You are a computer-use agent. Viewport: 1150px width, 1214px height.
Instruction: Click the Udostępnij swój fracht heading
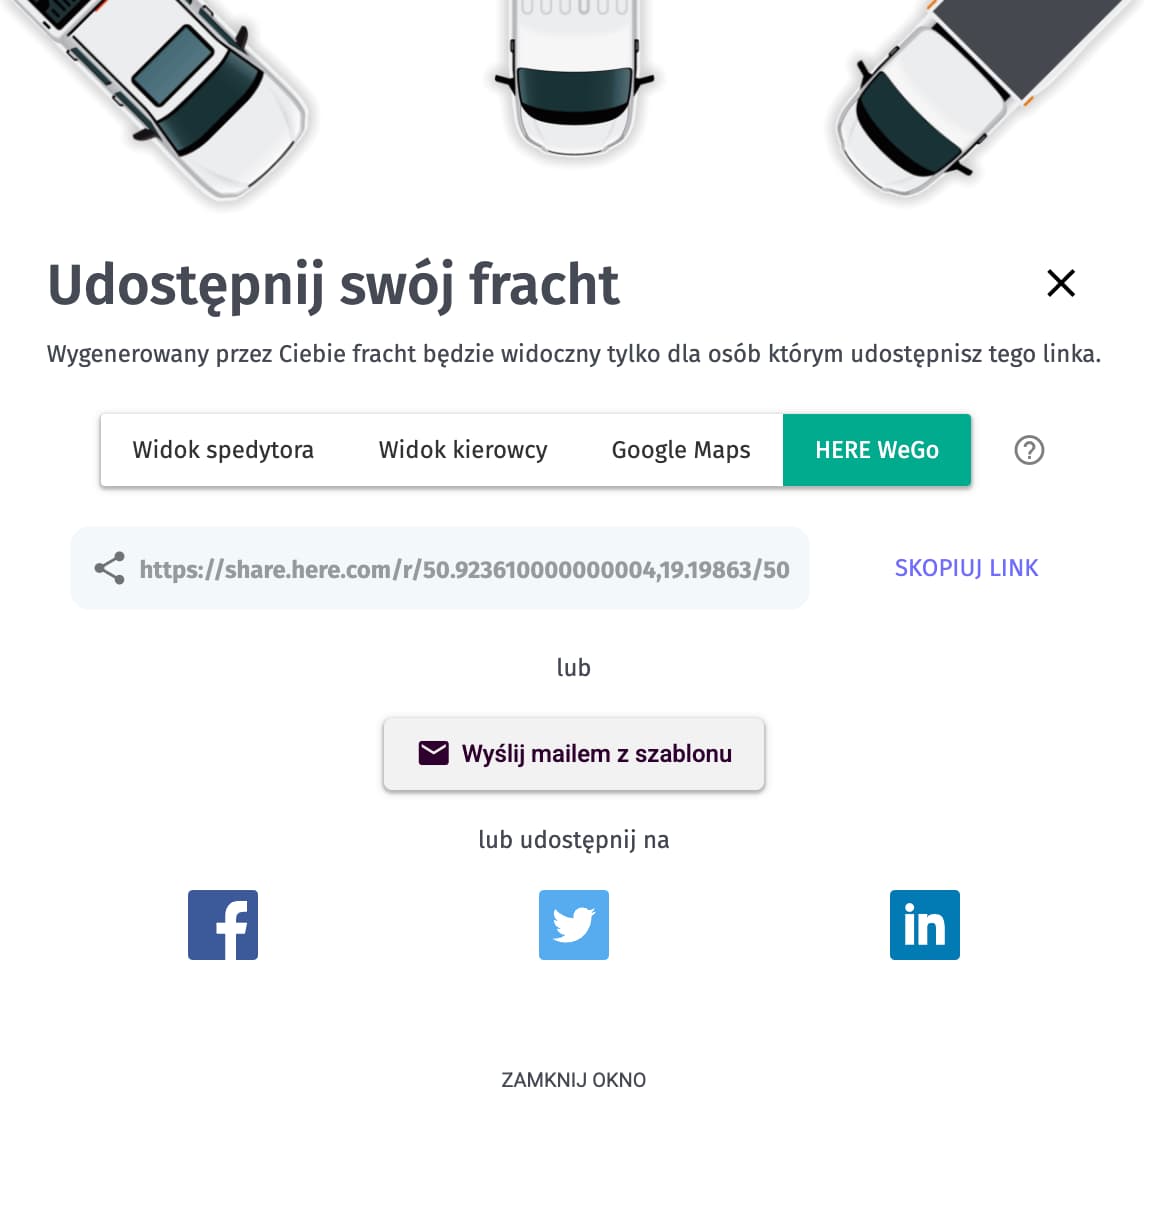[x=333, y=285]
